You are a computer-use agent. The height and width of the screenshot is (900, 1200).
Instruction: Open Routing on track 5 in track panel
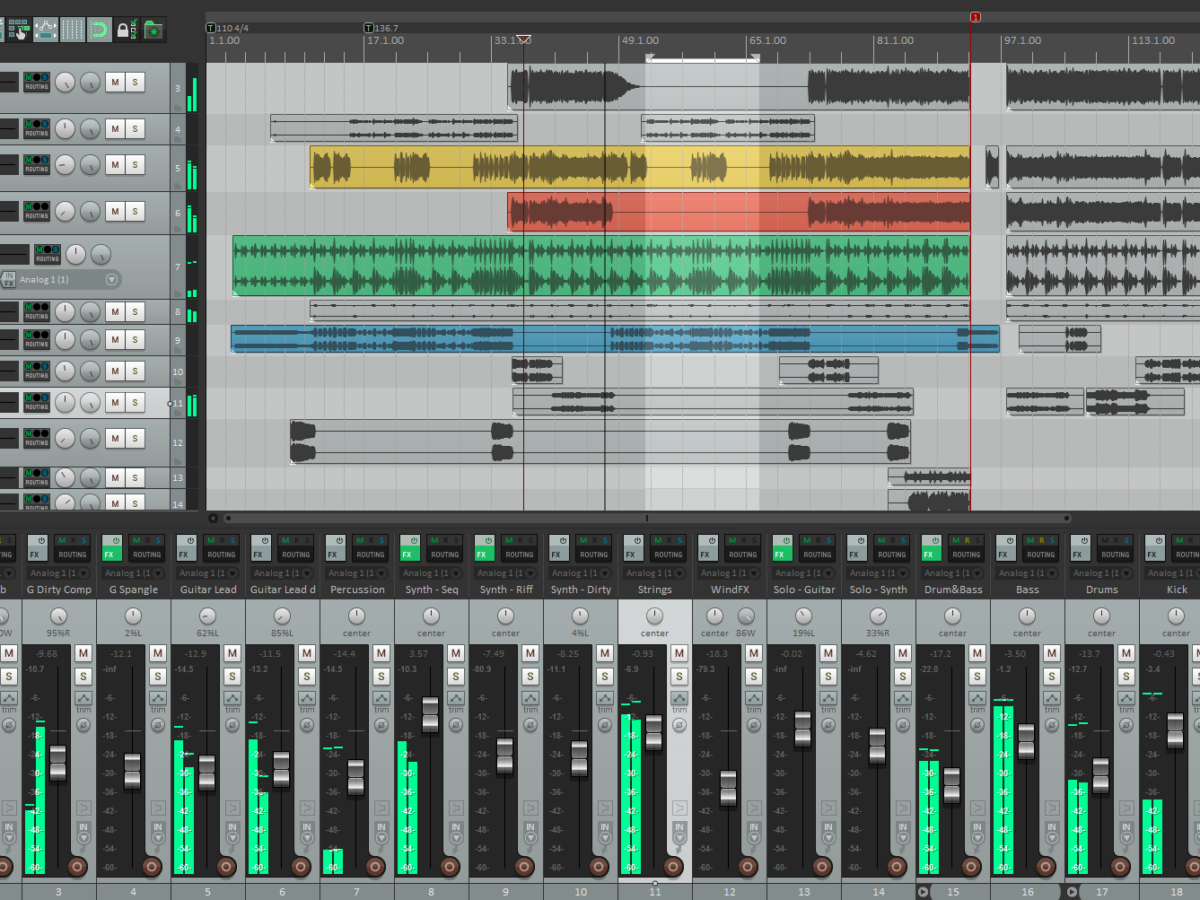point(37,169)
